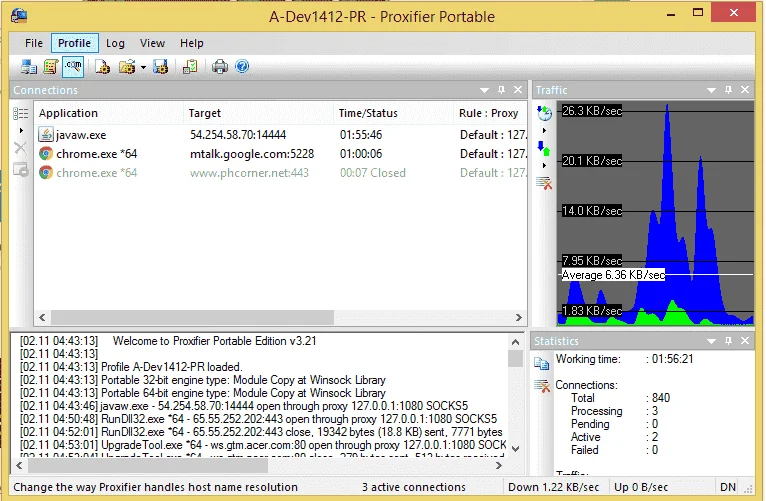Click the log pane scroll down arrow
Viewport: 766px width, 501px height.
pyautogui.click(x=515, y=448)
